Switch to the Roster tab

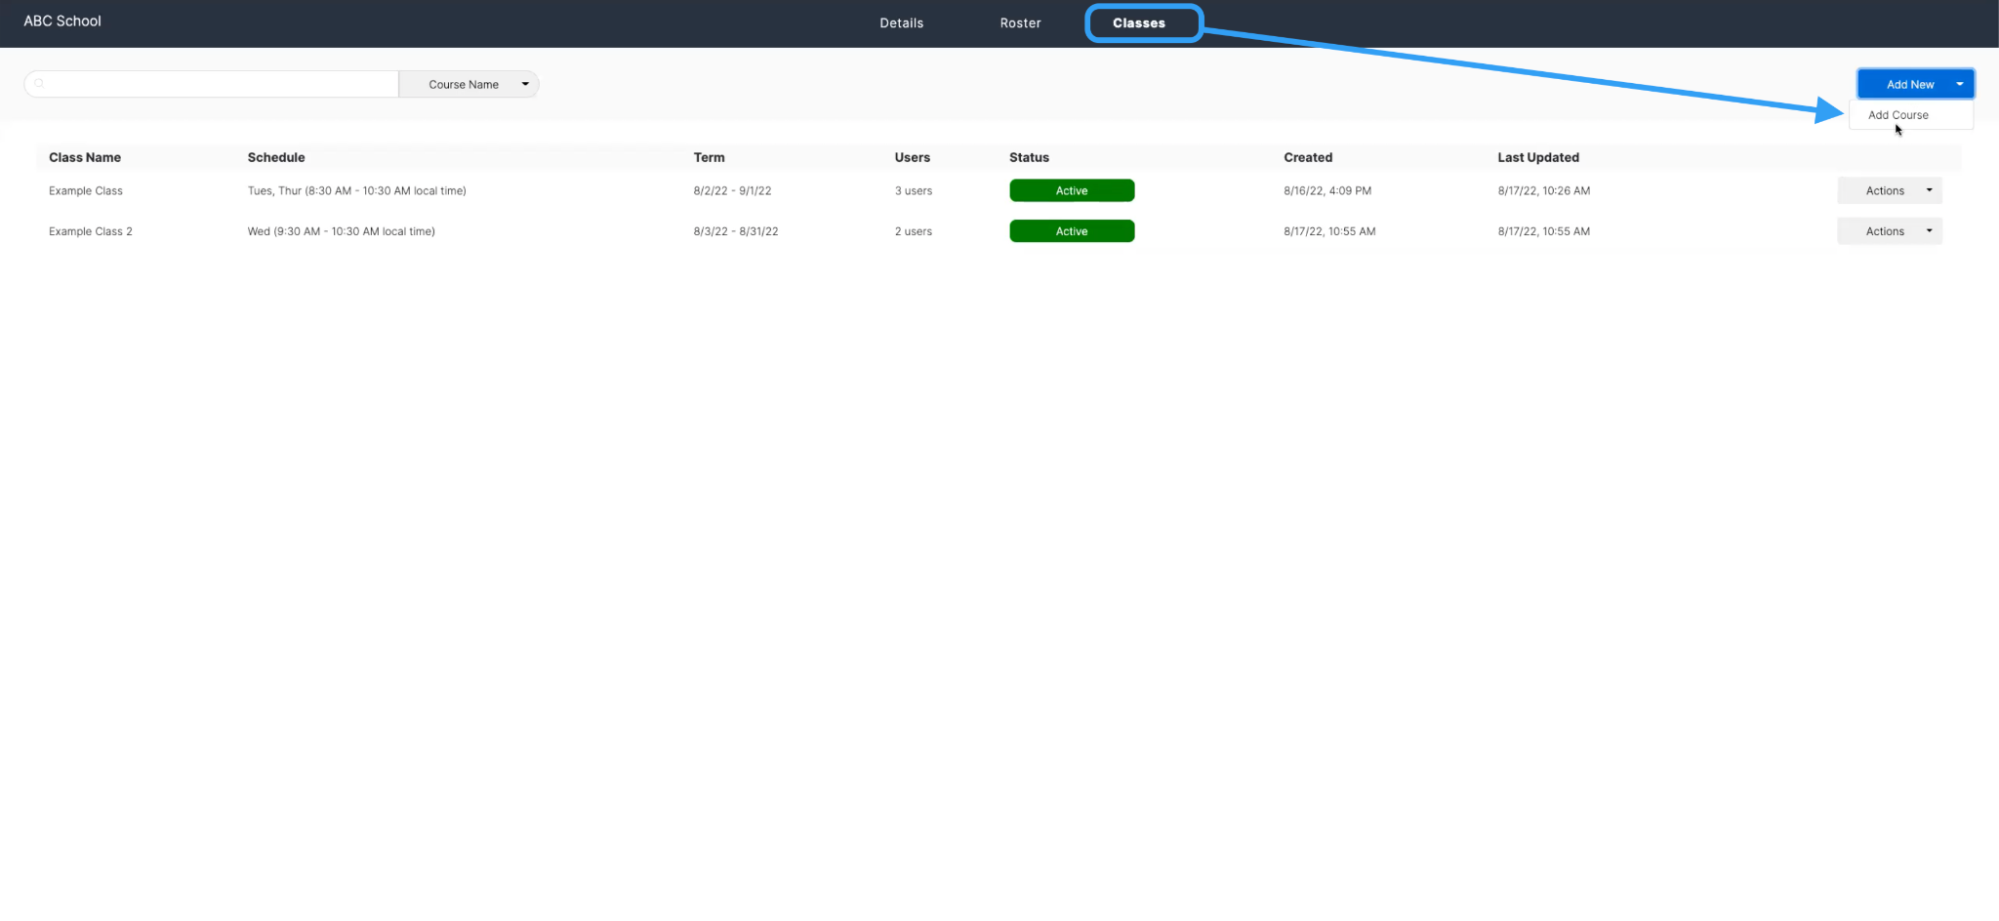1019,23
